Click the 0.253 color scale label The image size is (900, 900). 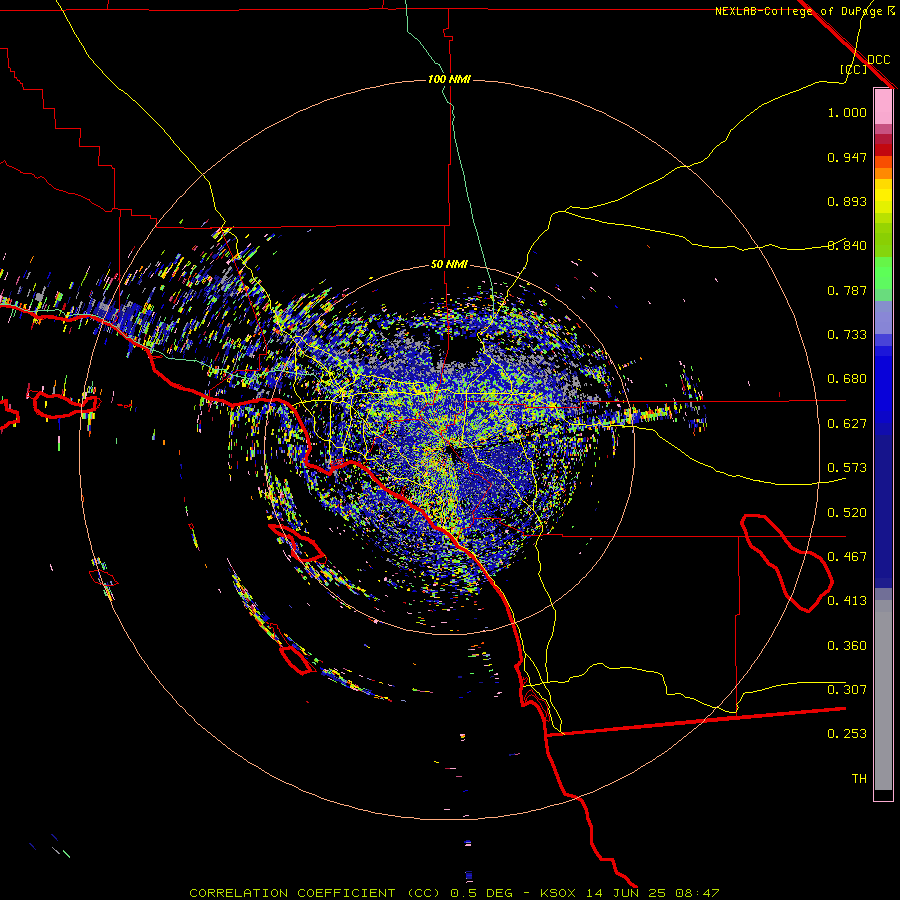(847, 734)
